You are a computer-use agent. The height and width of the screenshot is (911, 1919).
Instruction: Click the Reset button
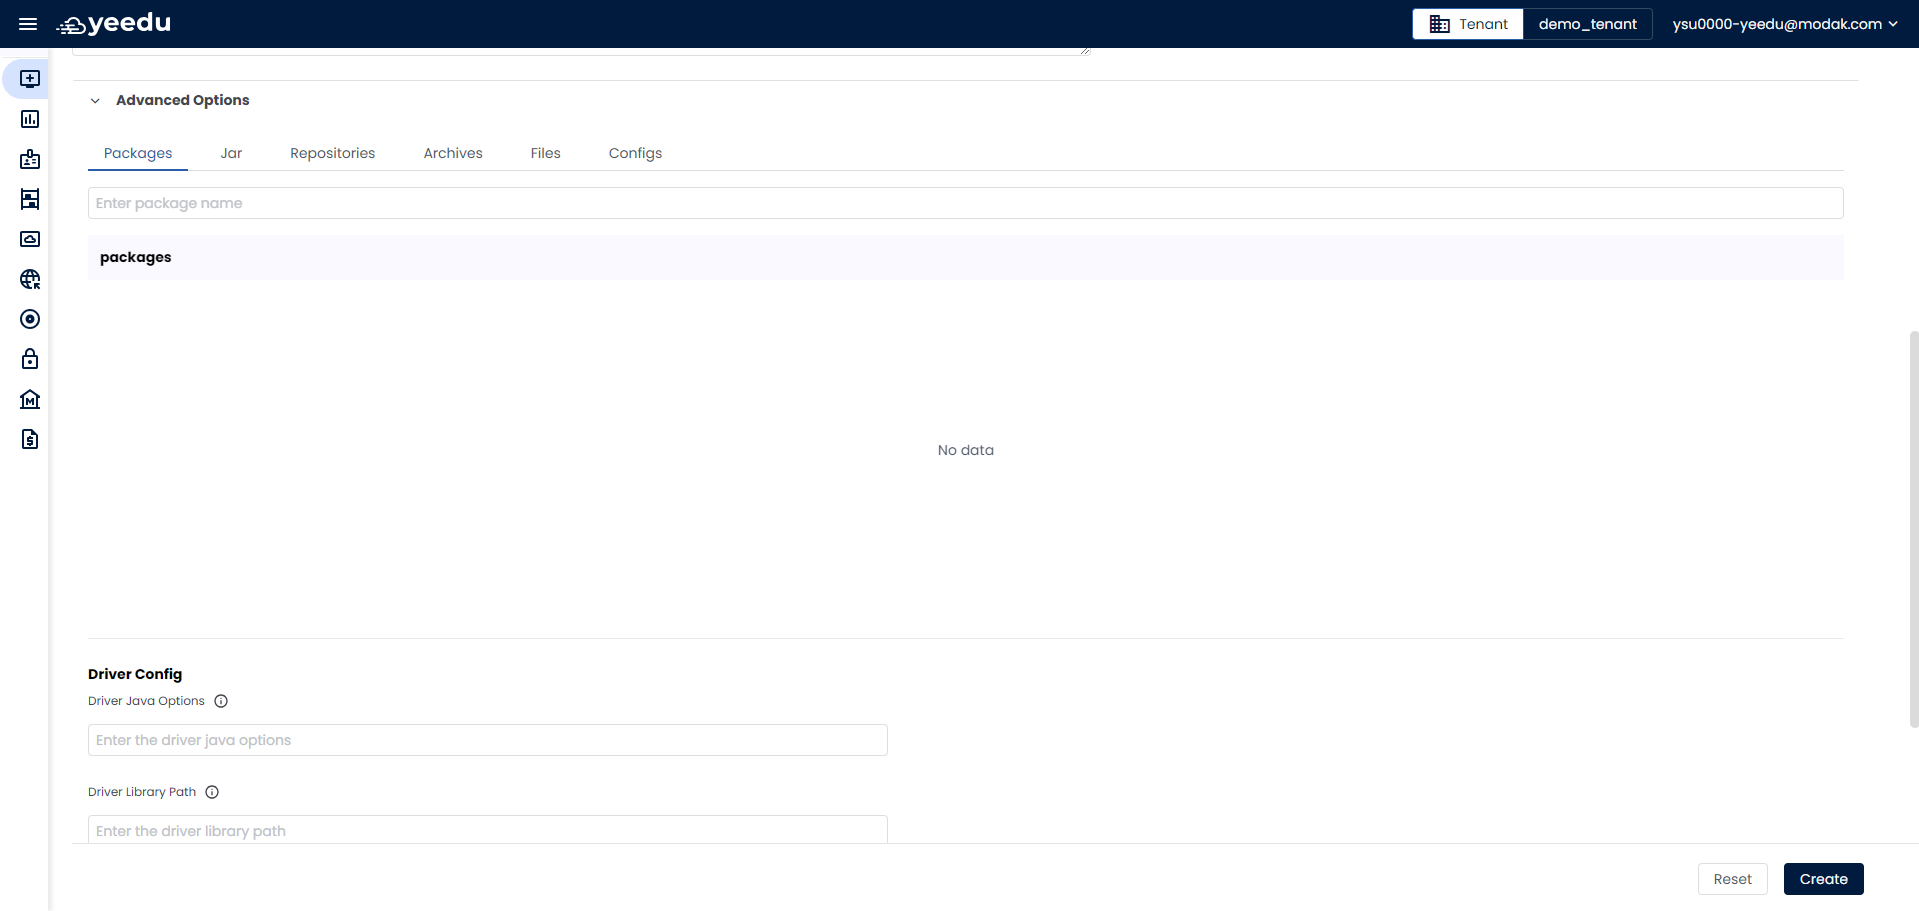click(1732, 879)
